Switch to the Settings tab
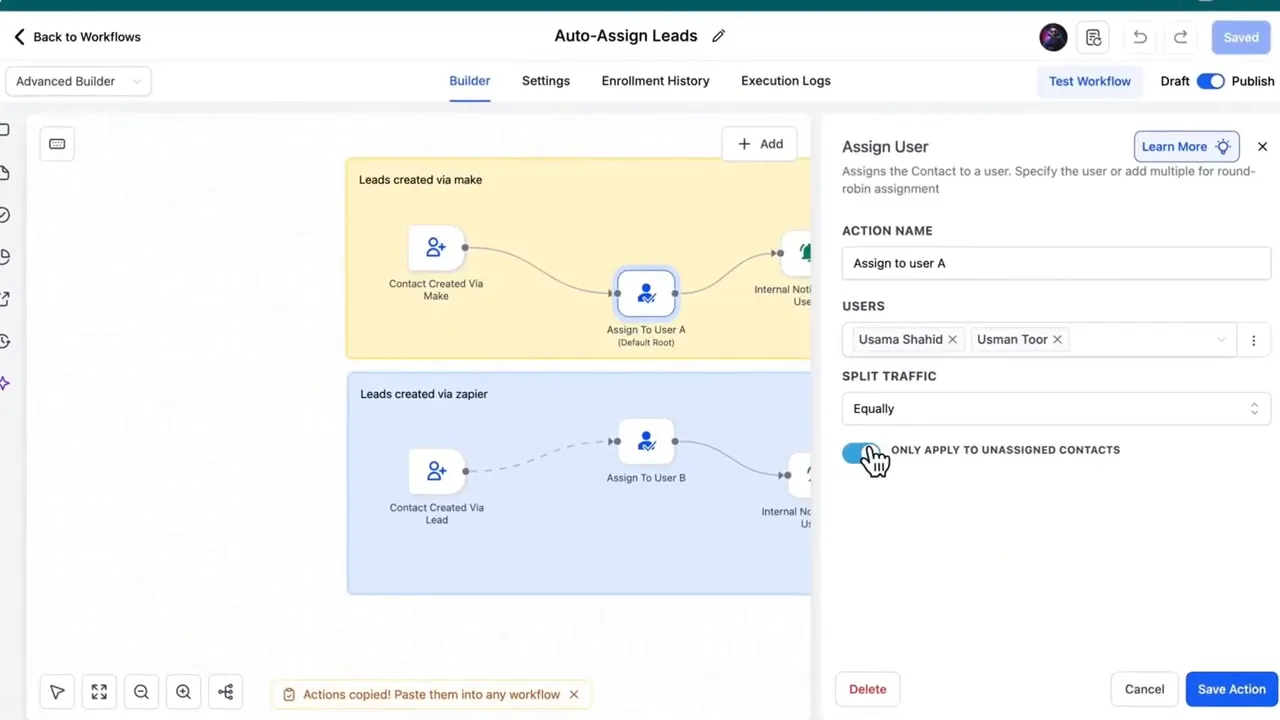Image resolution: width=1280 pixels, height=720 pixels. tap(546, 81)
